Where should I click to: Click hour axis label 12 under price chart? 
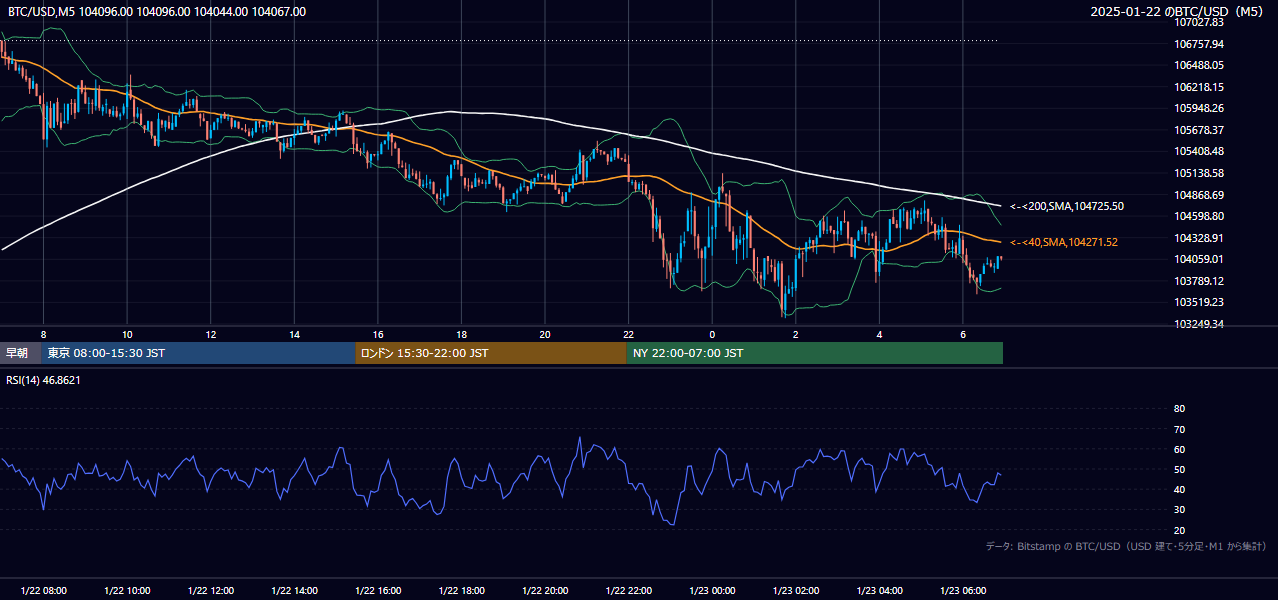tap(211, 334)
